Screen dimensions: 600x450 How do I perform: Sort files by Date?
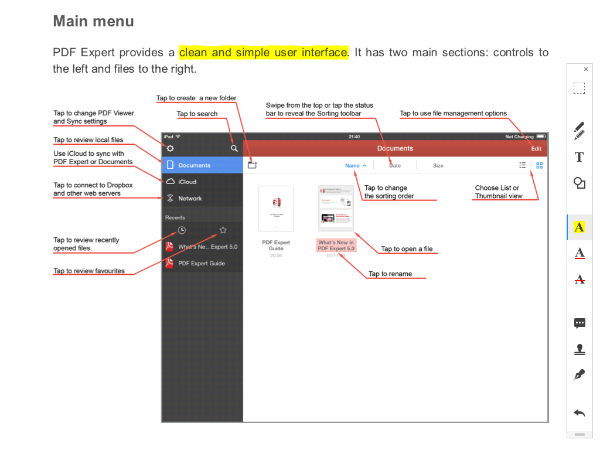(395, 165)
